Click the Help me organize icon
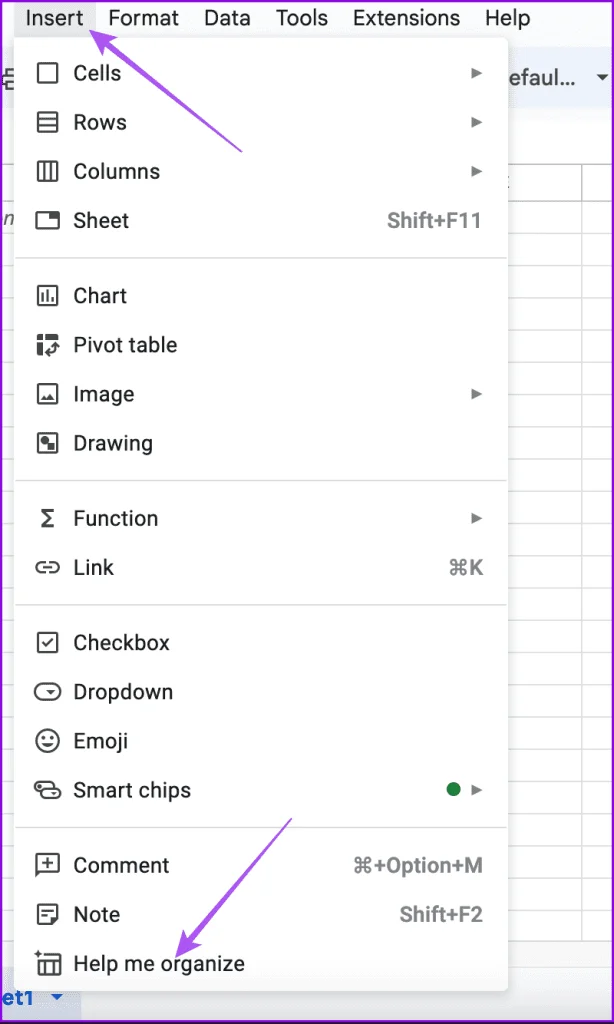The width and height of the screenshot is (614, 1024). click(x=47, y=963)
